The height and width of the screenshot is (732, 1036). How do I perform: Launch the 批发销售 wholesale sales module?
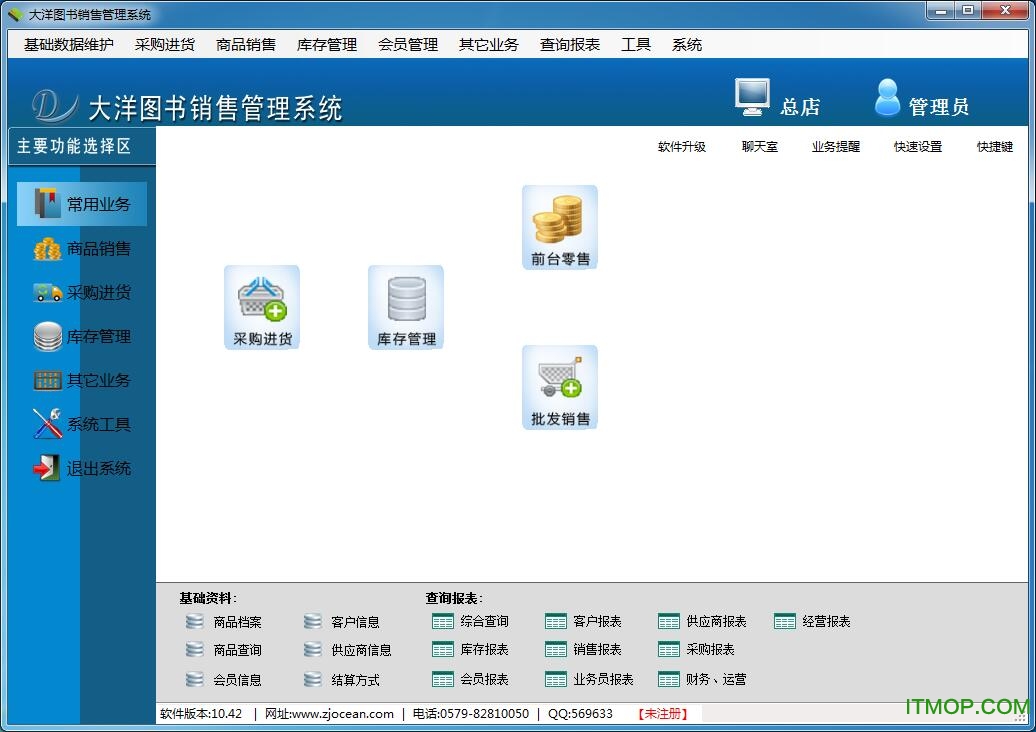click(x=559, y=387)
